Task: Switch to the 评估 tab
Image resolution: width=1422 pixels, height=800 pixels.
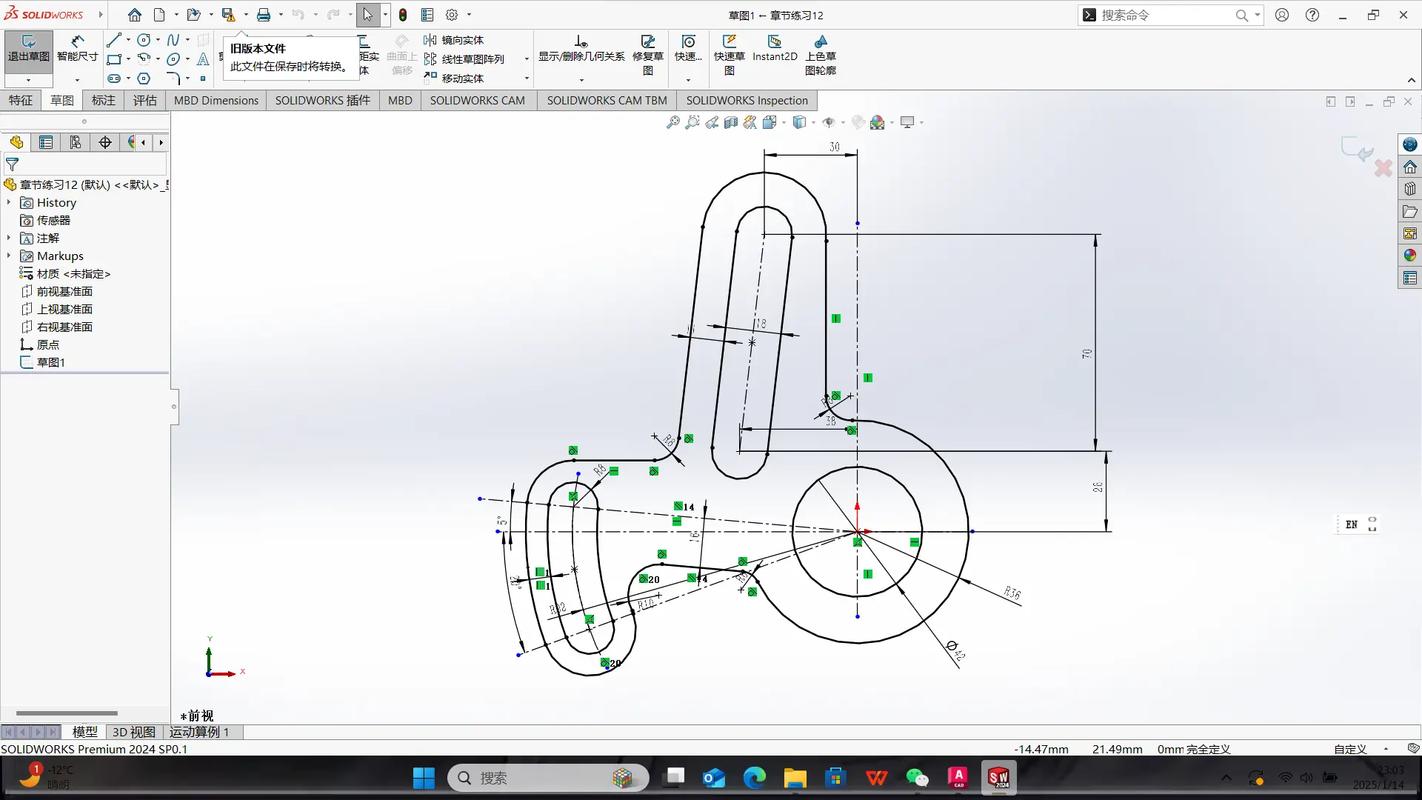Action: 145,100
